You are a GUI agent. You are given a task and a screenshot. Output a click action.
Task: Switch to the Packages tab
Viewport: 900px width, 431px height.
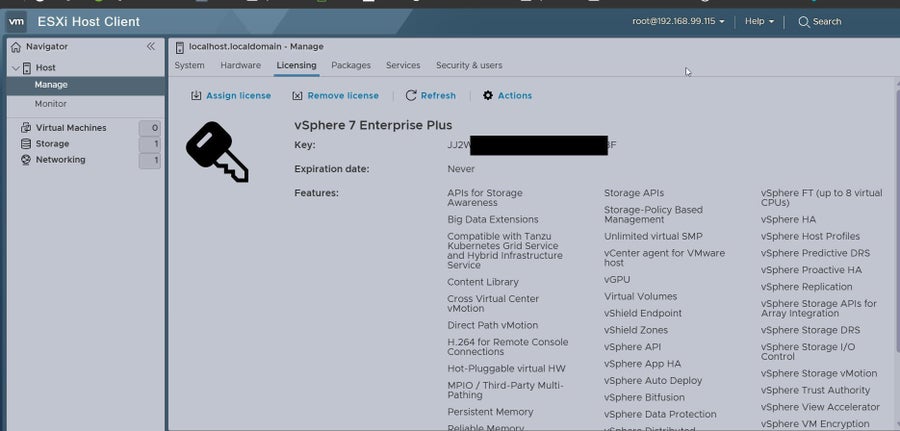tap(351, 65)
